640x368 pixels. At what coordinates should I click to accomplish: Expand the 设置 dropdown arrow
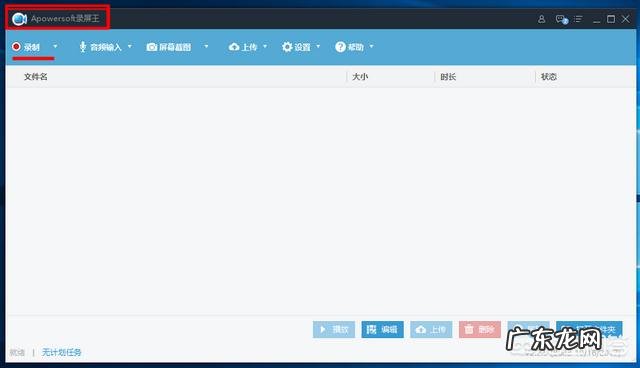318,47
